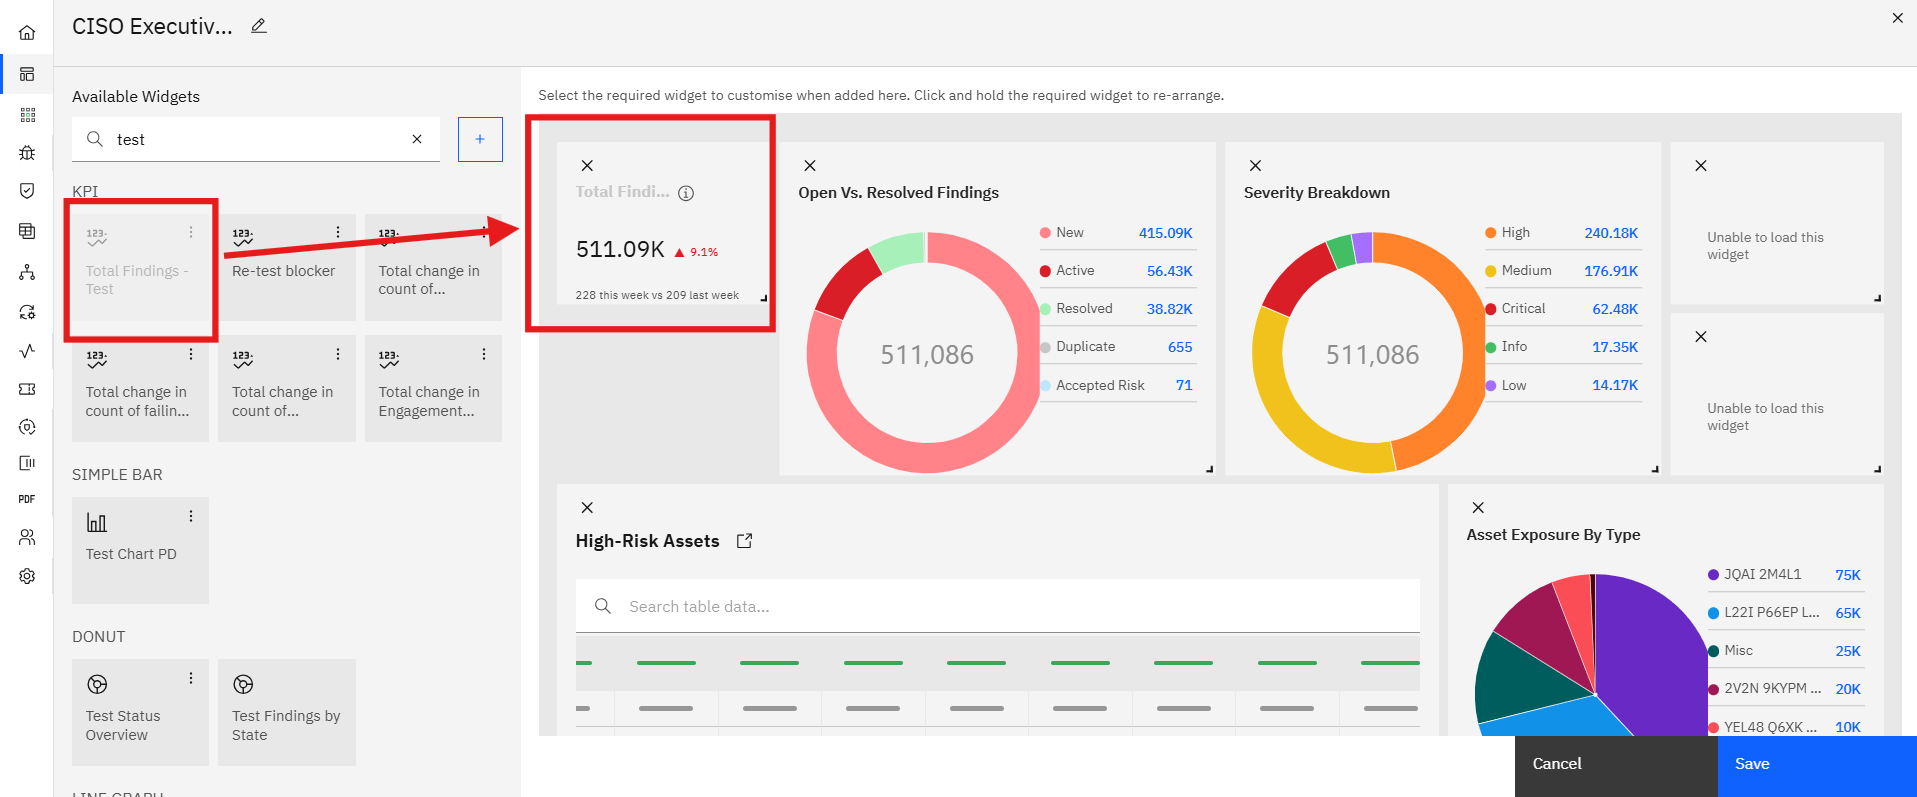
Task: Open options for Total Findings - Test widget
Action: click(x=191, y=232)
